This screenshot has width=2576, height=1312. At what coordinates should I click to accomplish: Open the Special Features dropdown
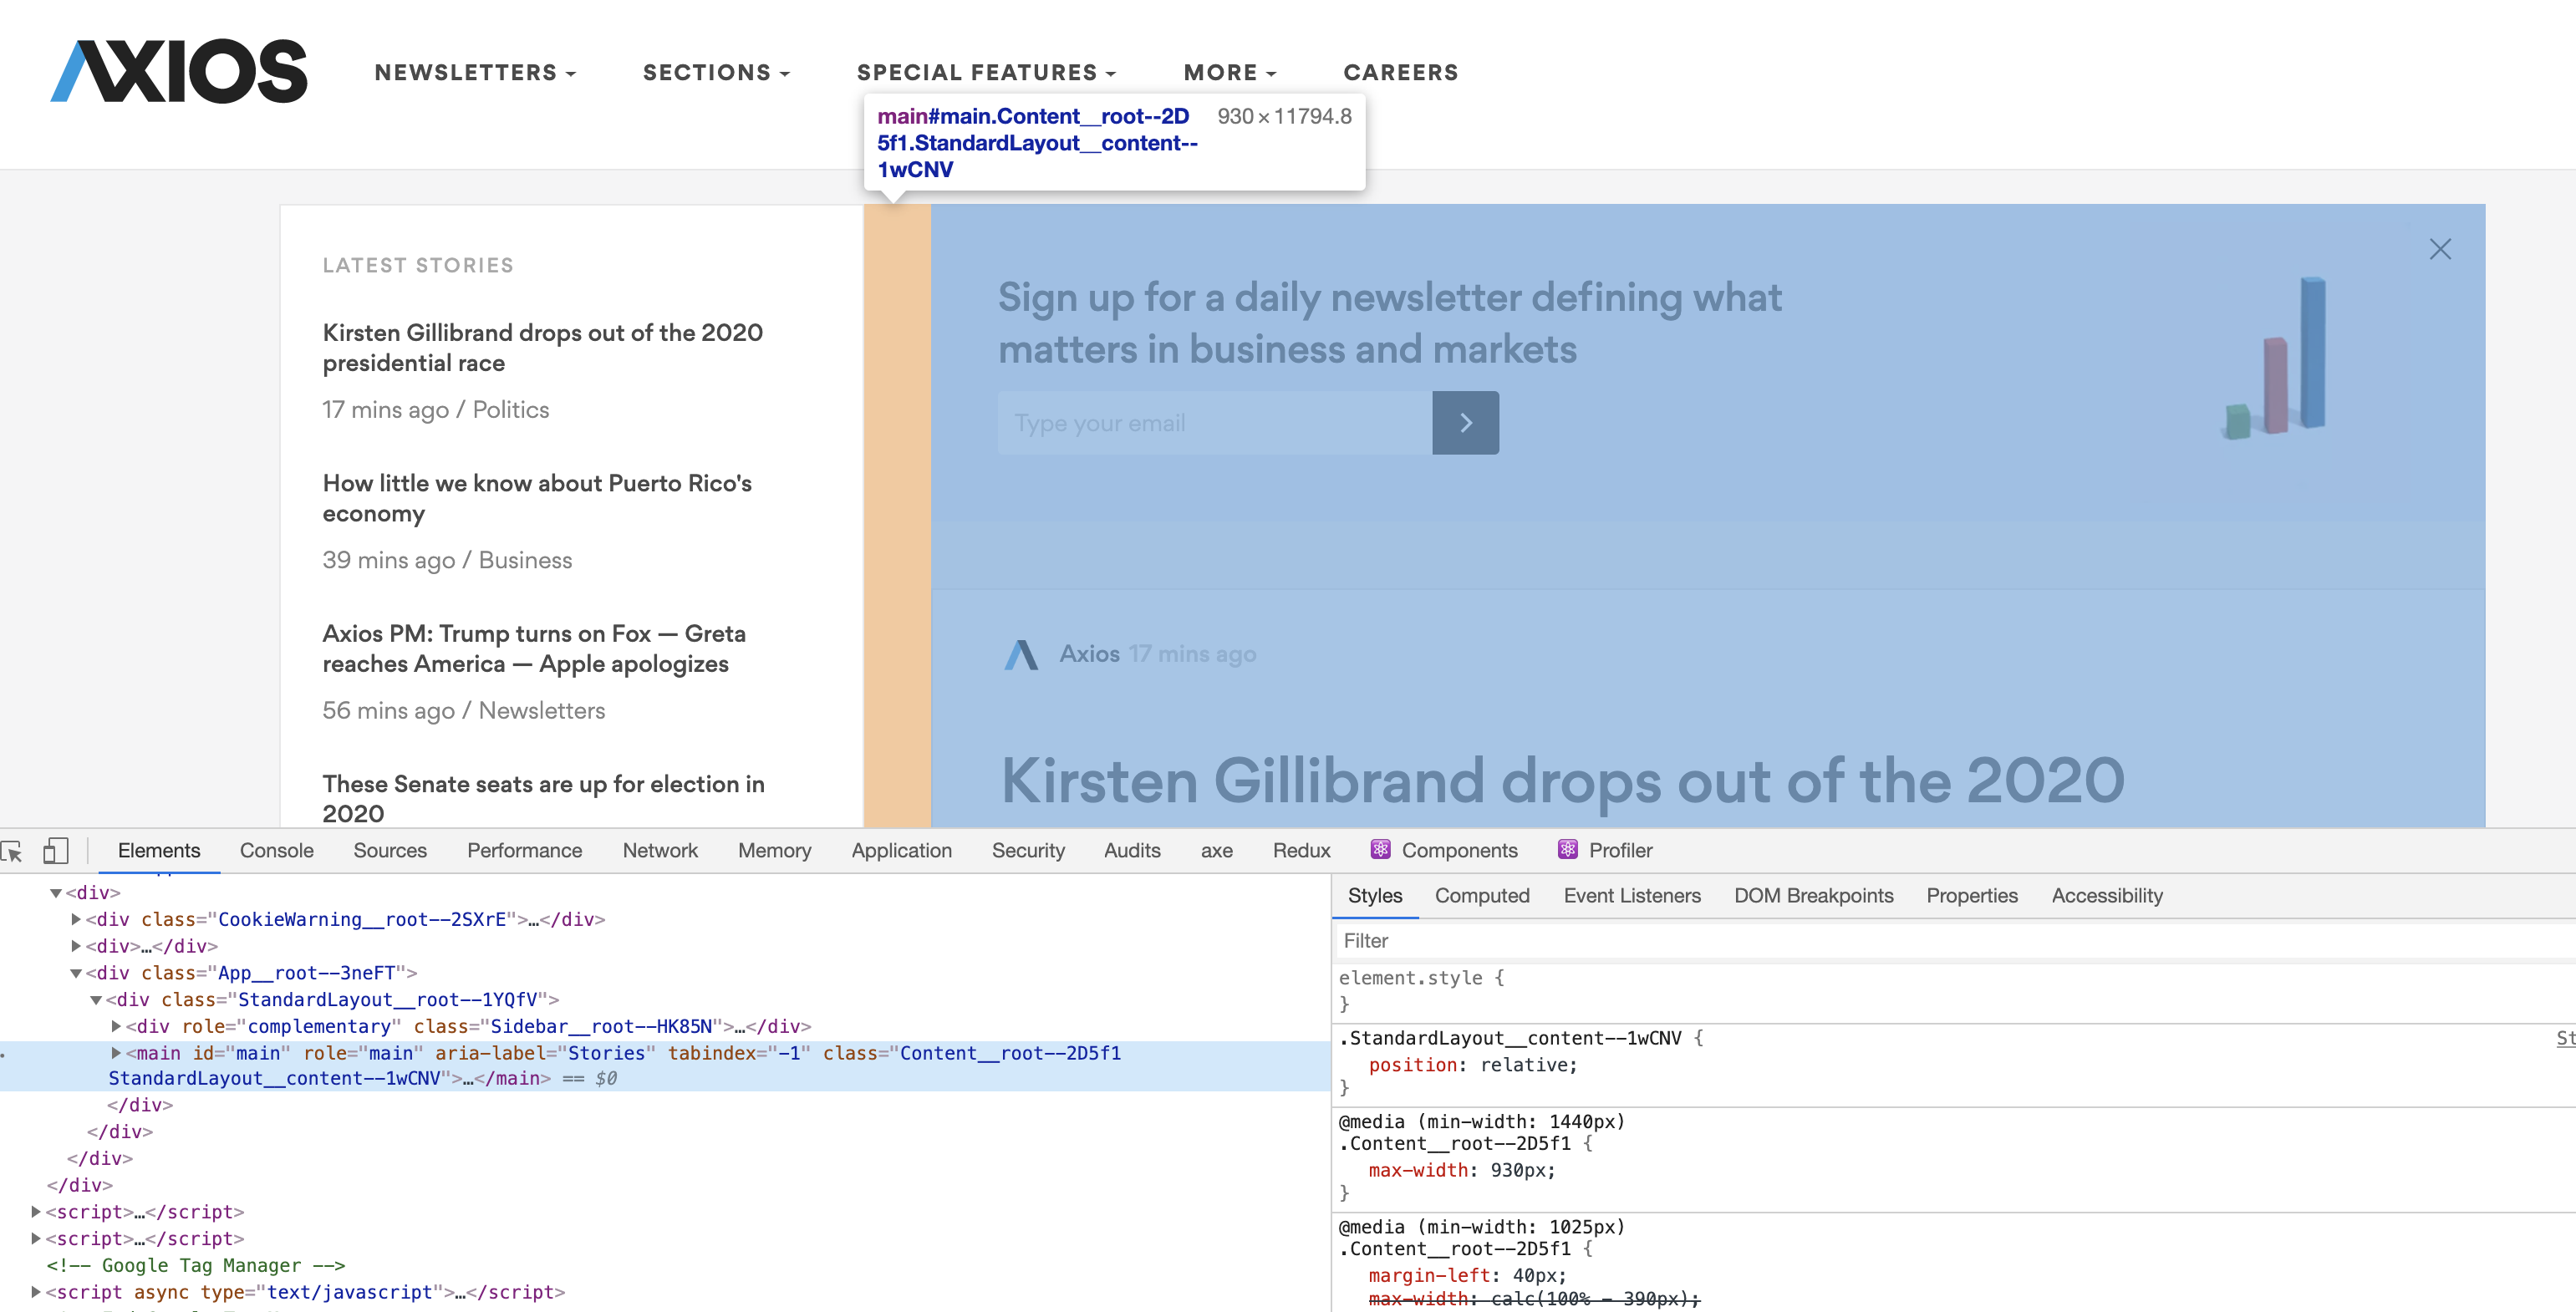coord(986,72)
